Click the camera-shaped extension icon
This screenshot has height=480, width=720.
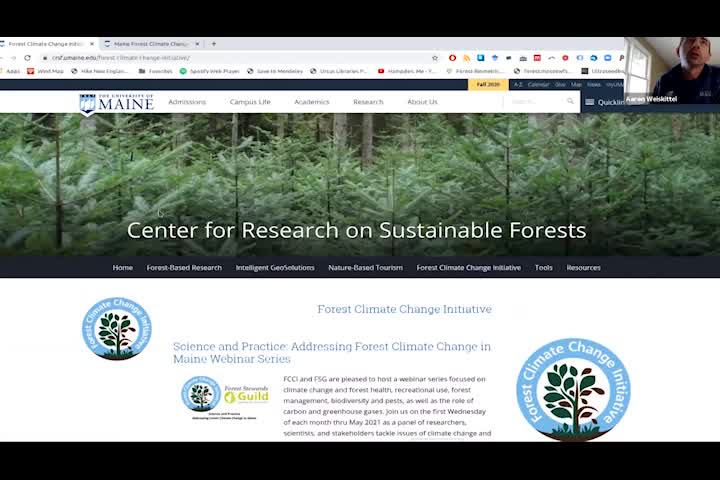point(523,58)
